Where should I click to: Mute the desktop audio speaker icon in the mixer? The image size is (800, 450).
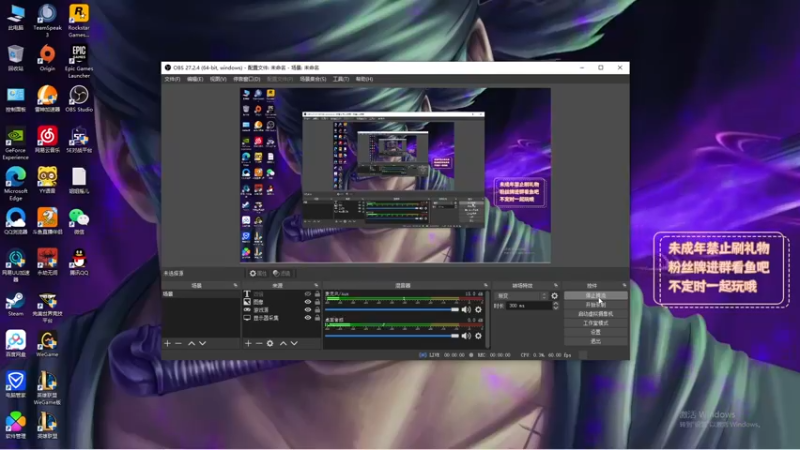[x=466, y=336]
